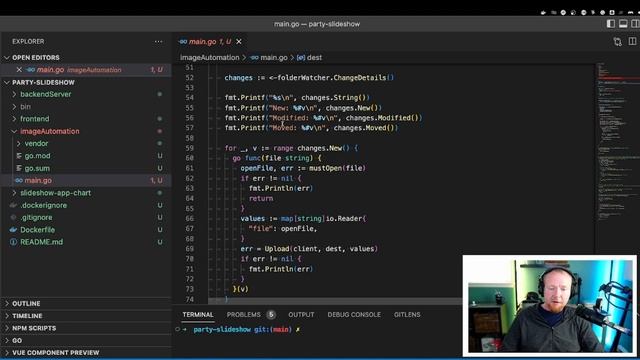Click the webcam video overlay

click(550, 306)
